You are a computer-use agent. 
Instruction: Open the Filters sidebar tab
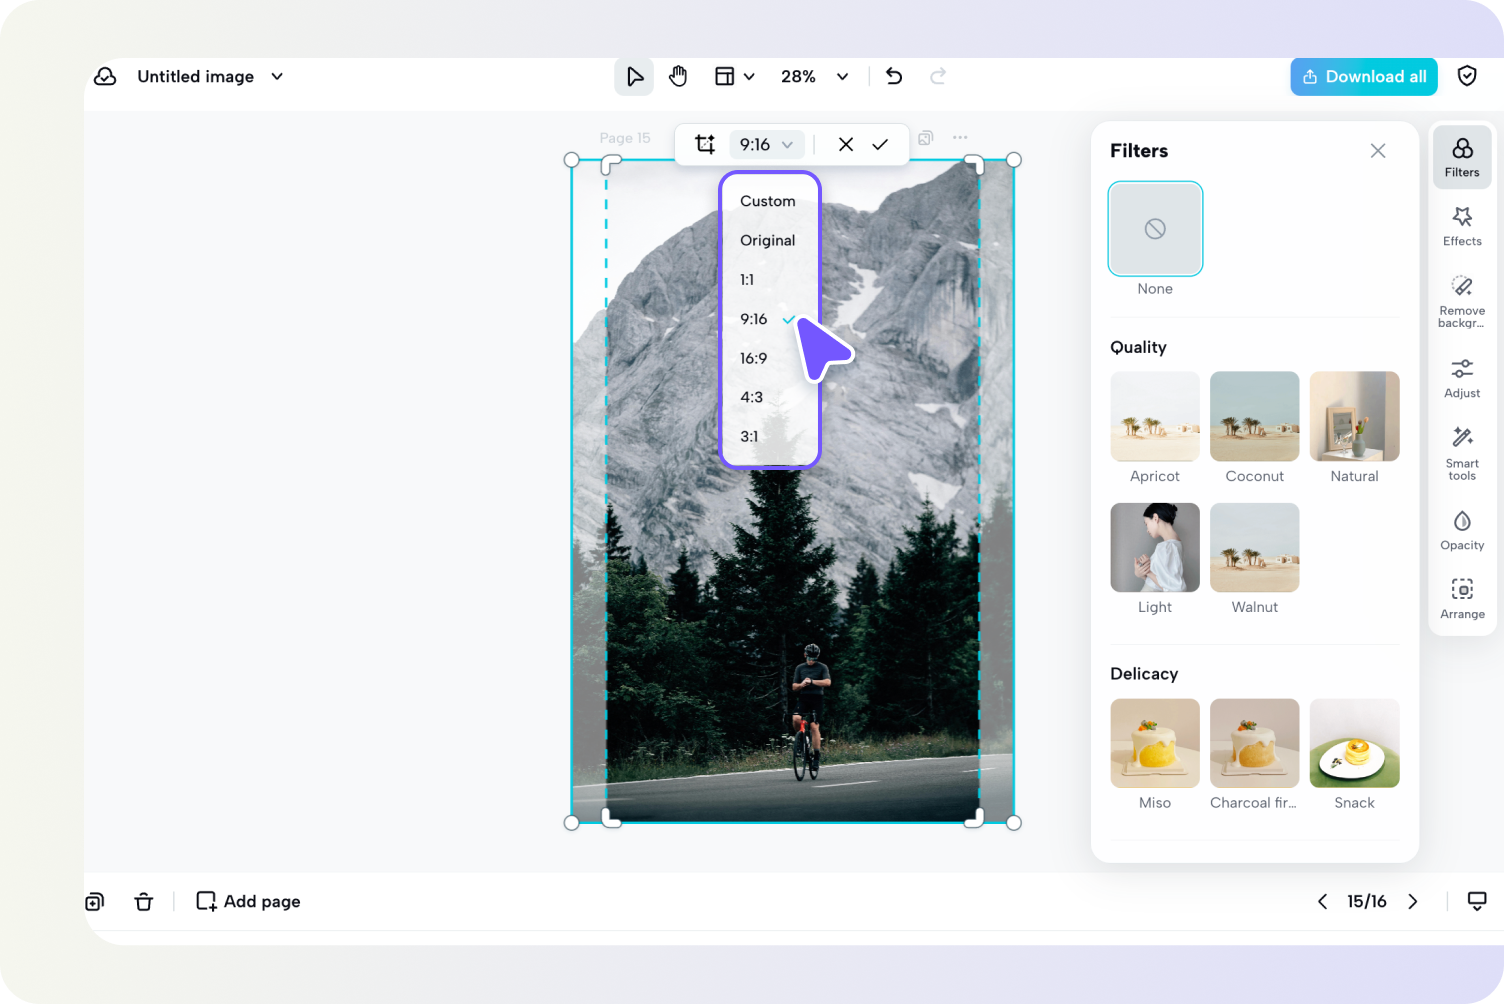pyautogui.click(x=1462, y=157)
